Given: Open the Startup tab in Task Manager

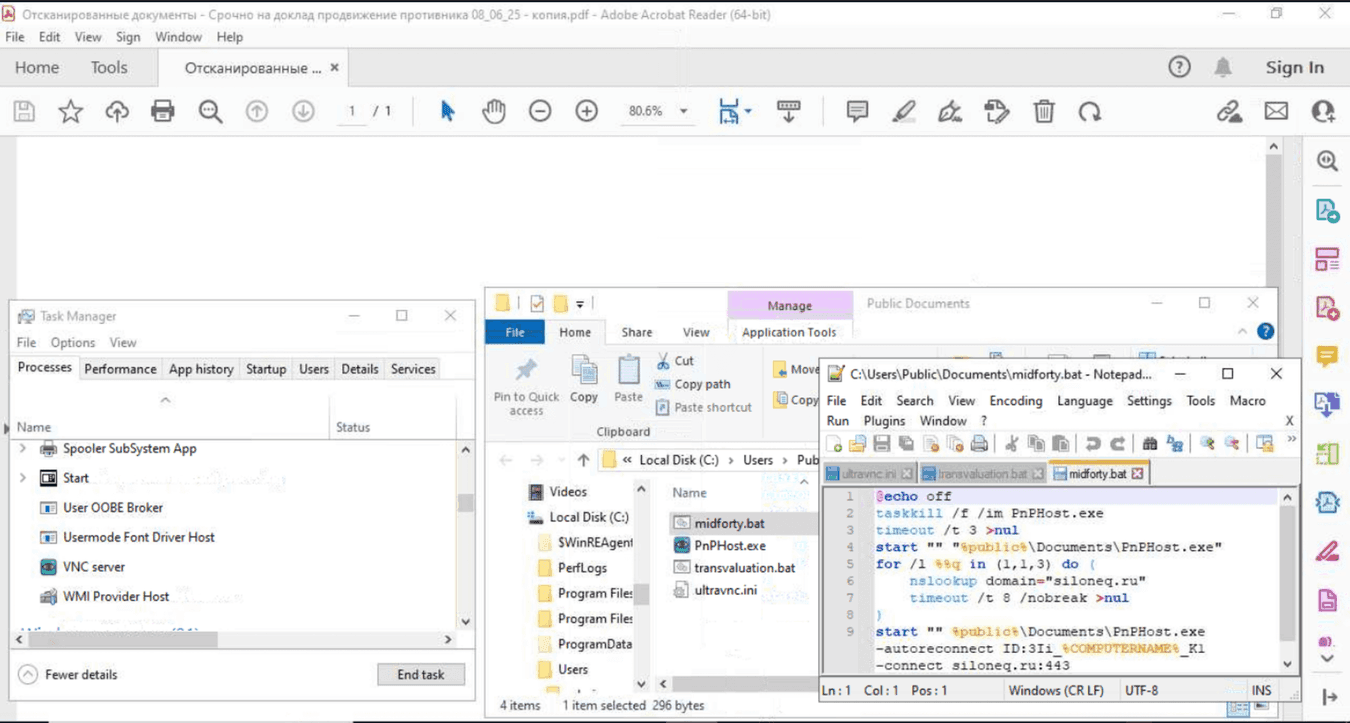Looking at the screenshot, I should pyautogui.click(x=266, y=369).
